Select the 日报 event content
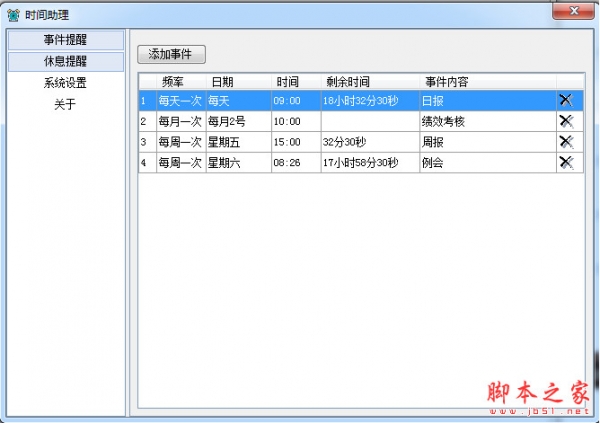The image size is (600, 423). pyautogui.click(x=488, y=101)
